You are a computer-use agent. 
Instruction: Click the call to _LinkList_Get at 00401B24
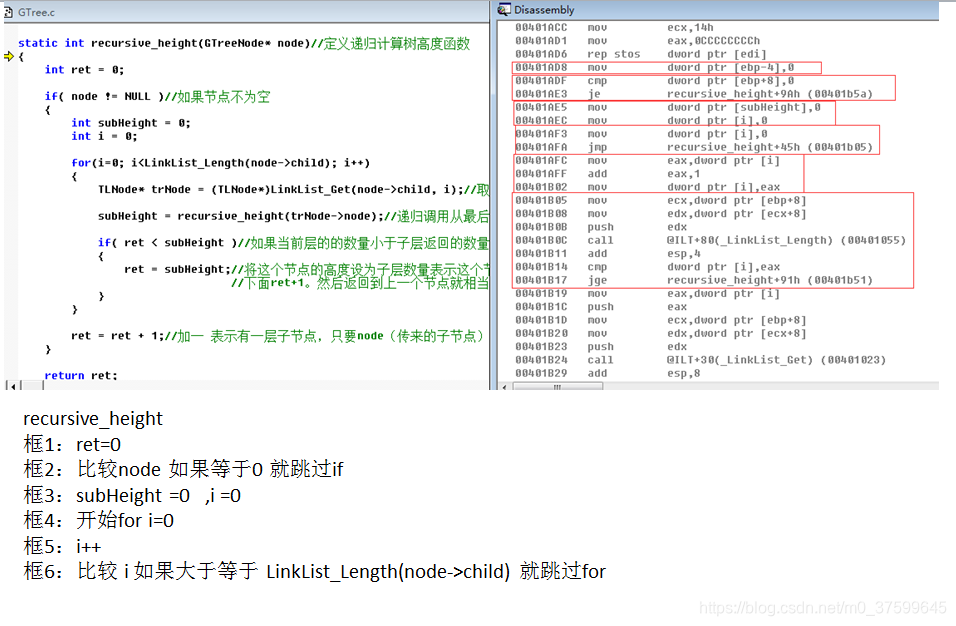(x=701, y=360)
